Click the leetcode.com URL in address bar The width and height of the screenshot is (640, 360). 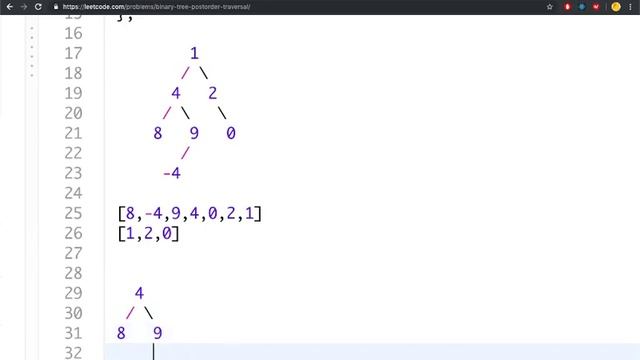coord(156,7)
